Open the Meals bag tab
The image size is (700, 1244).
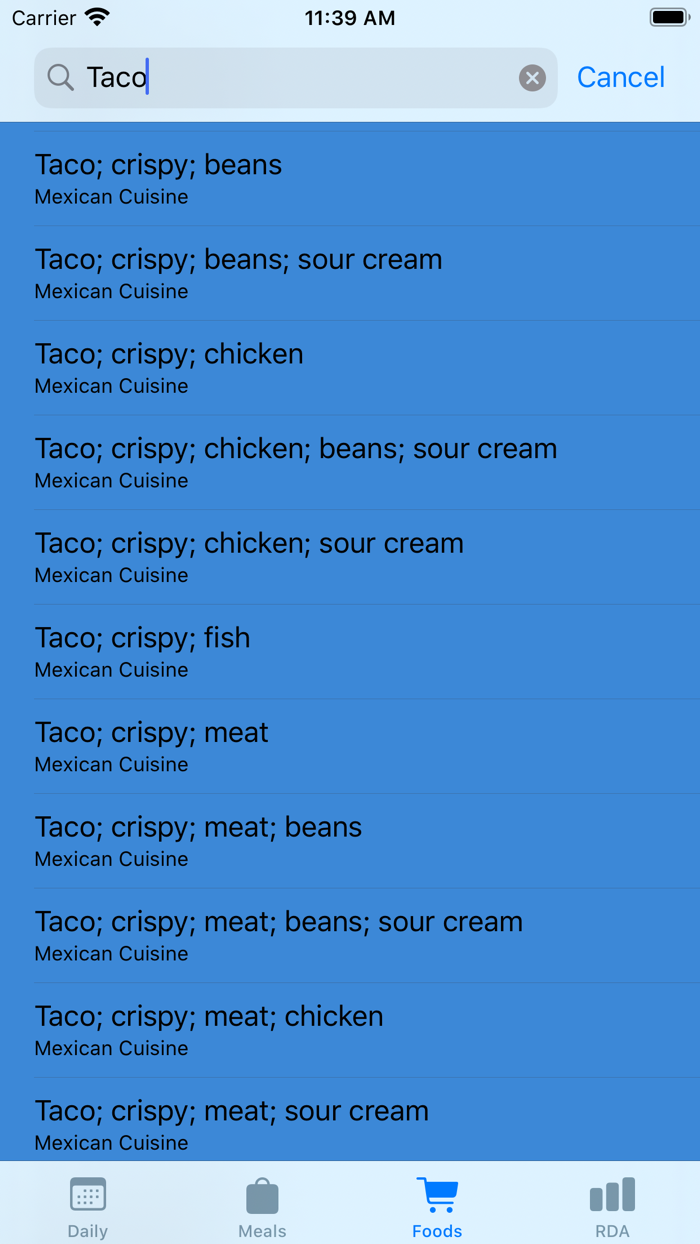(262, 1207)
